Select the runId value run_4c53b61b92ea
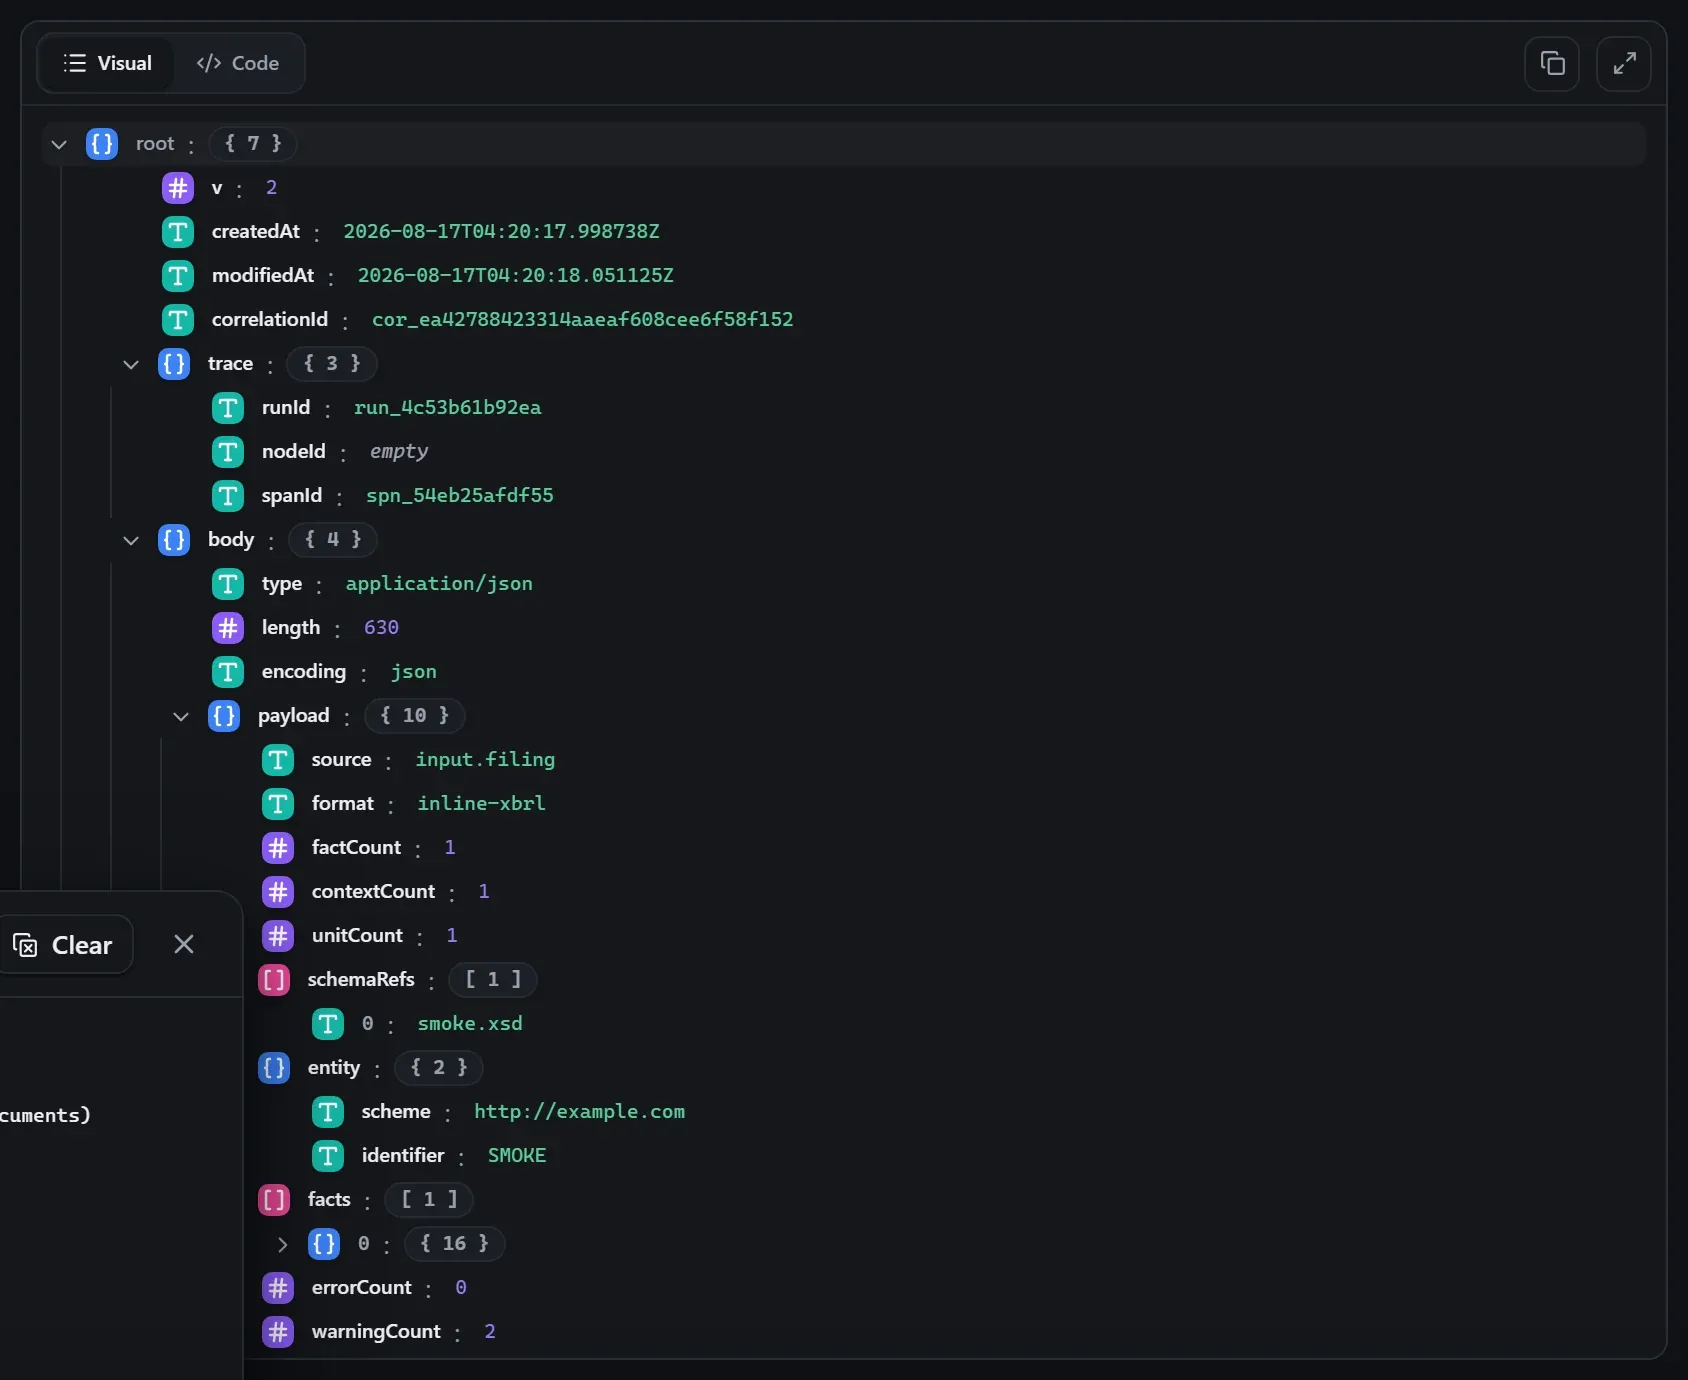 click(x=448, y=408)
